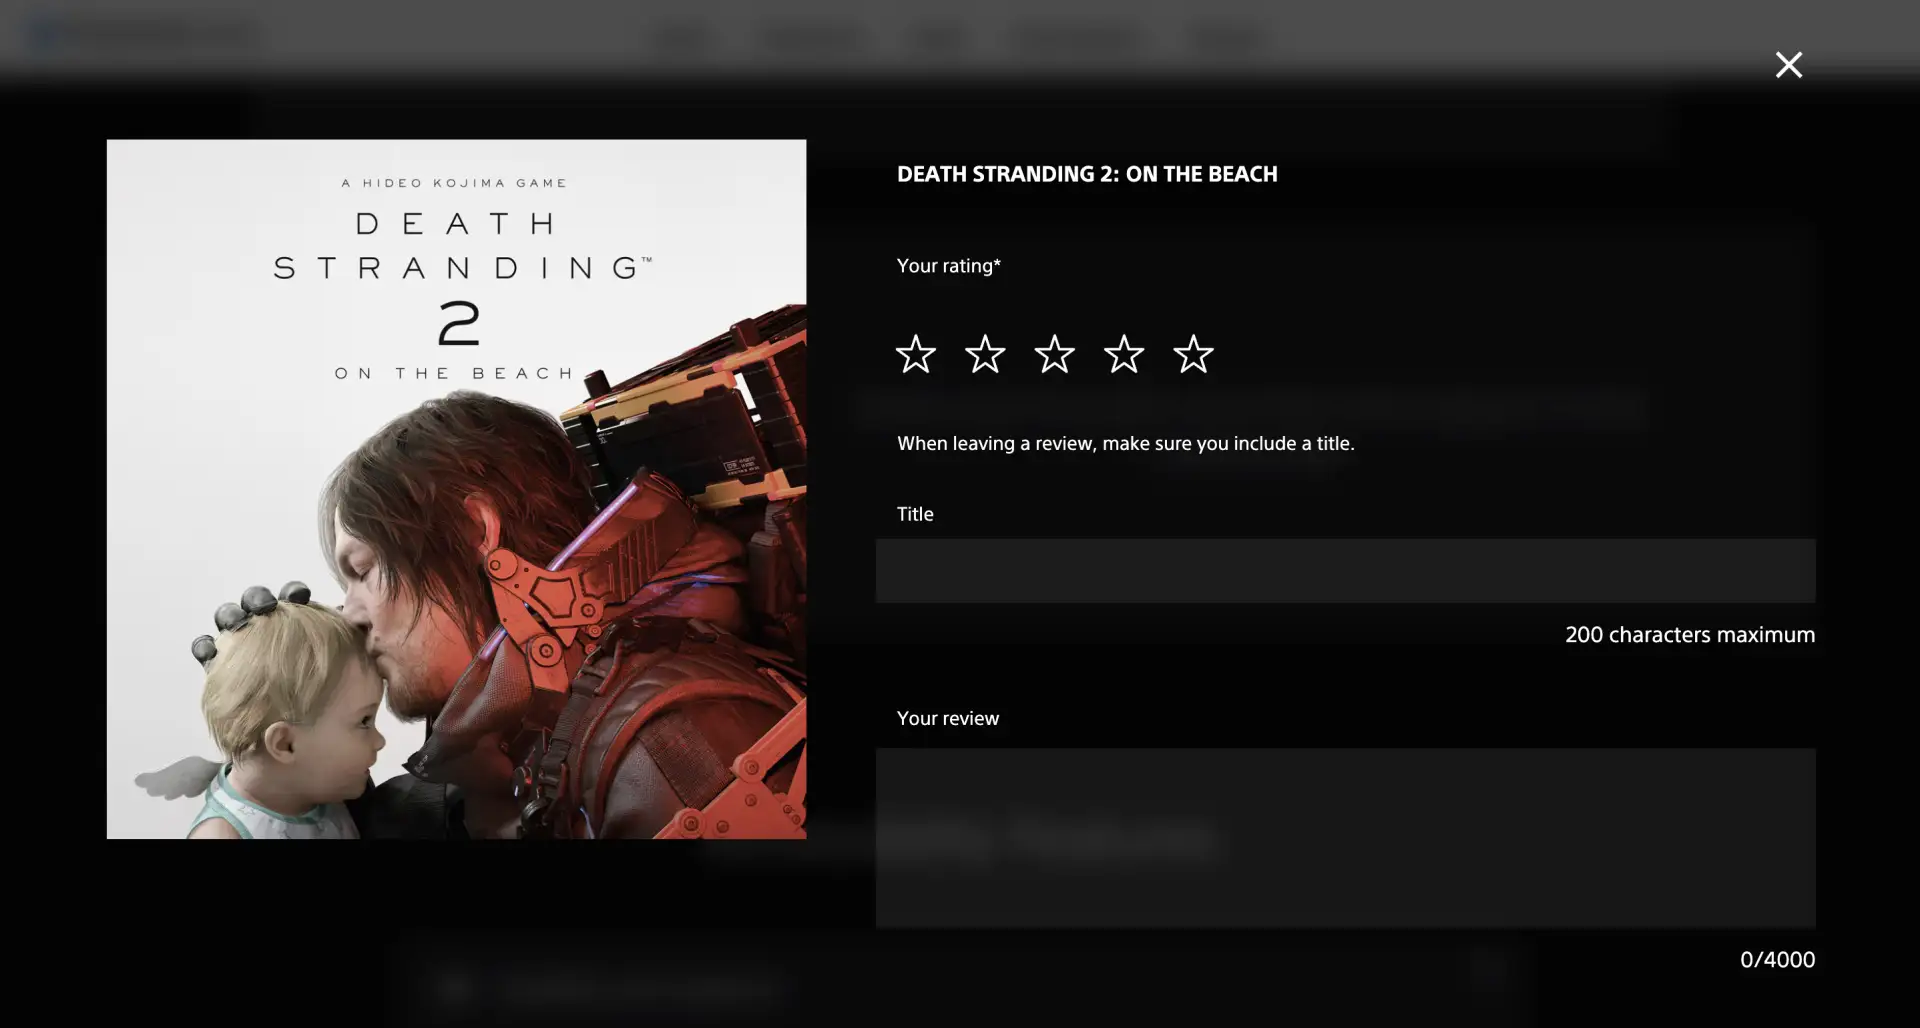
Task: Click the A HIDEO KOJIMA GAME caption
Action: pyautogui.click(x=454, y=183)
